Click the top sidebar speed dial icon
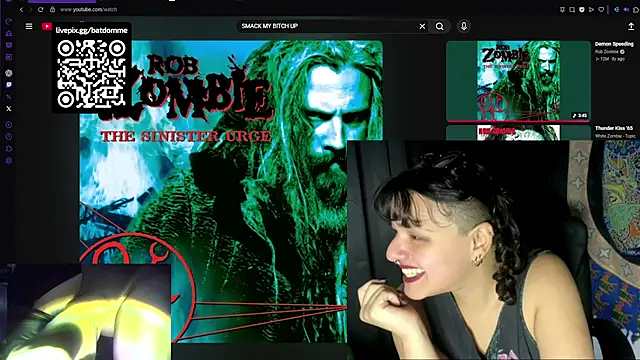The width and height of the screenshot is (640, 360). click(x=9, y=21)
